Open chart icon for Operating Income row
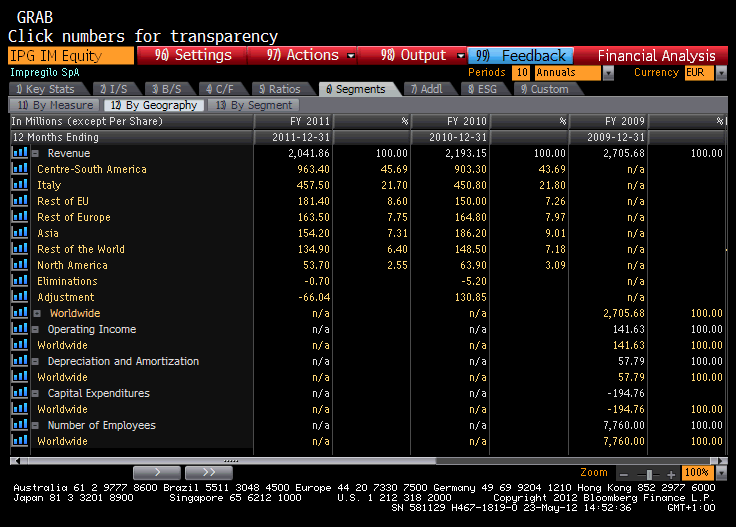Screen dimensions: 736x527 (x=20, y=329)
